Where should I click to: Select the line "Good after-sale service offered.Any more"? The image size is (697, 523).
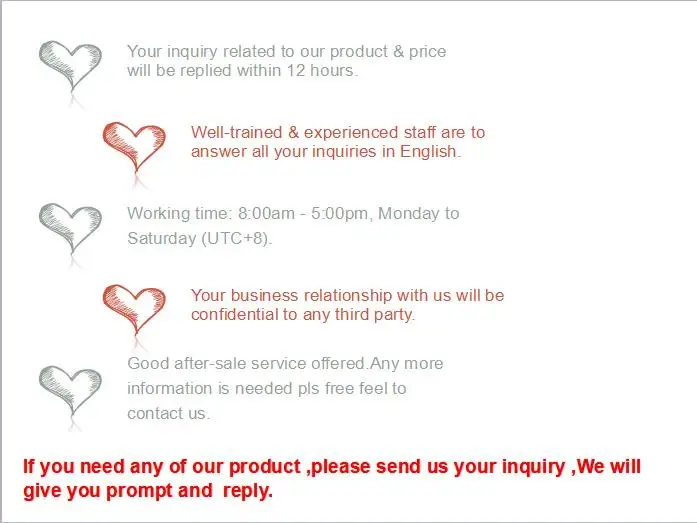285,363
